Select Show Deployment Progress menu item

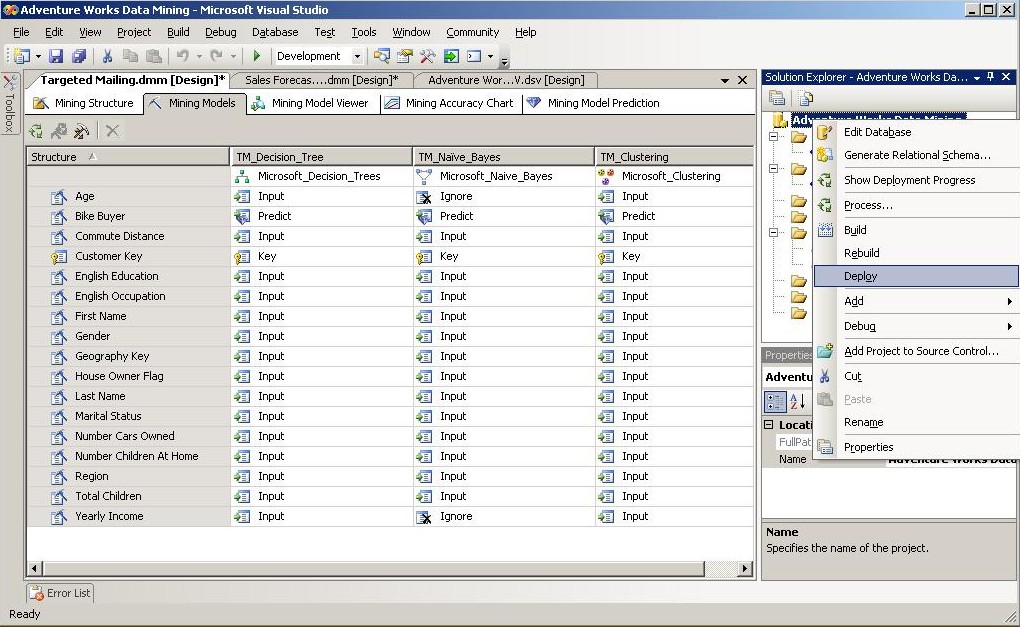tap(917, 180)
